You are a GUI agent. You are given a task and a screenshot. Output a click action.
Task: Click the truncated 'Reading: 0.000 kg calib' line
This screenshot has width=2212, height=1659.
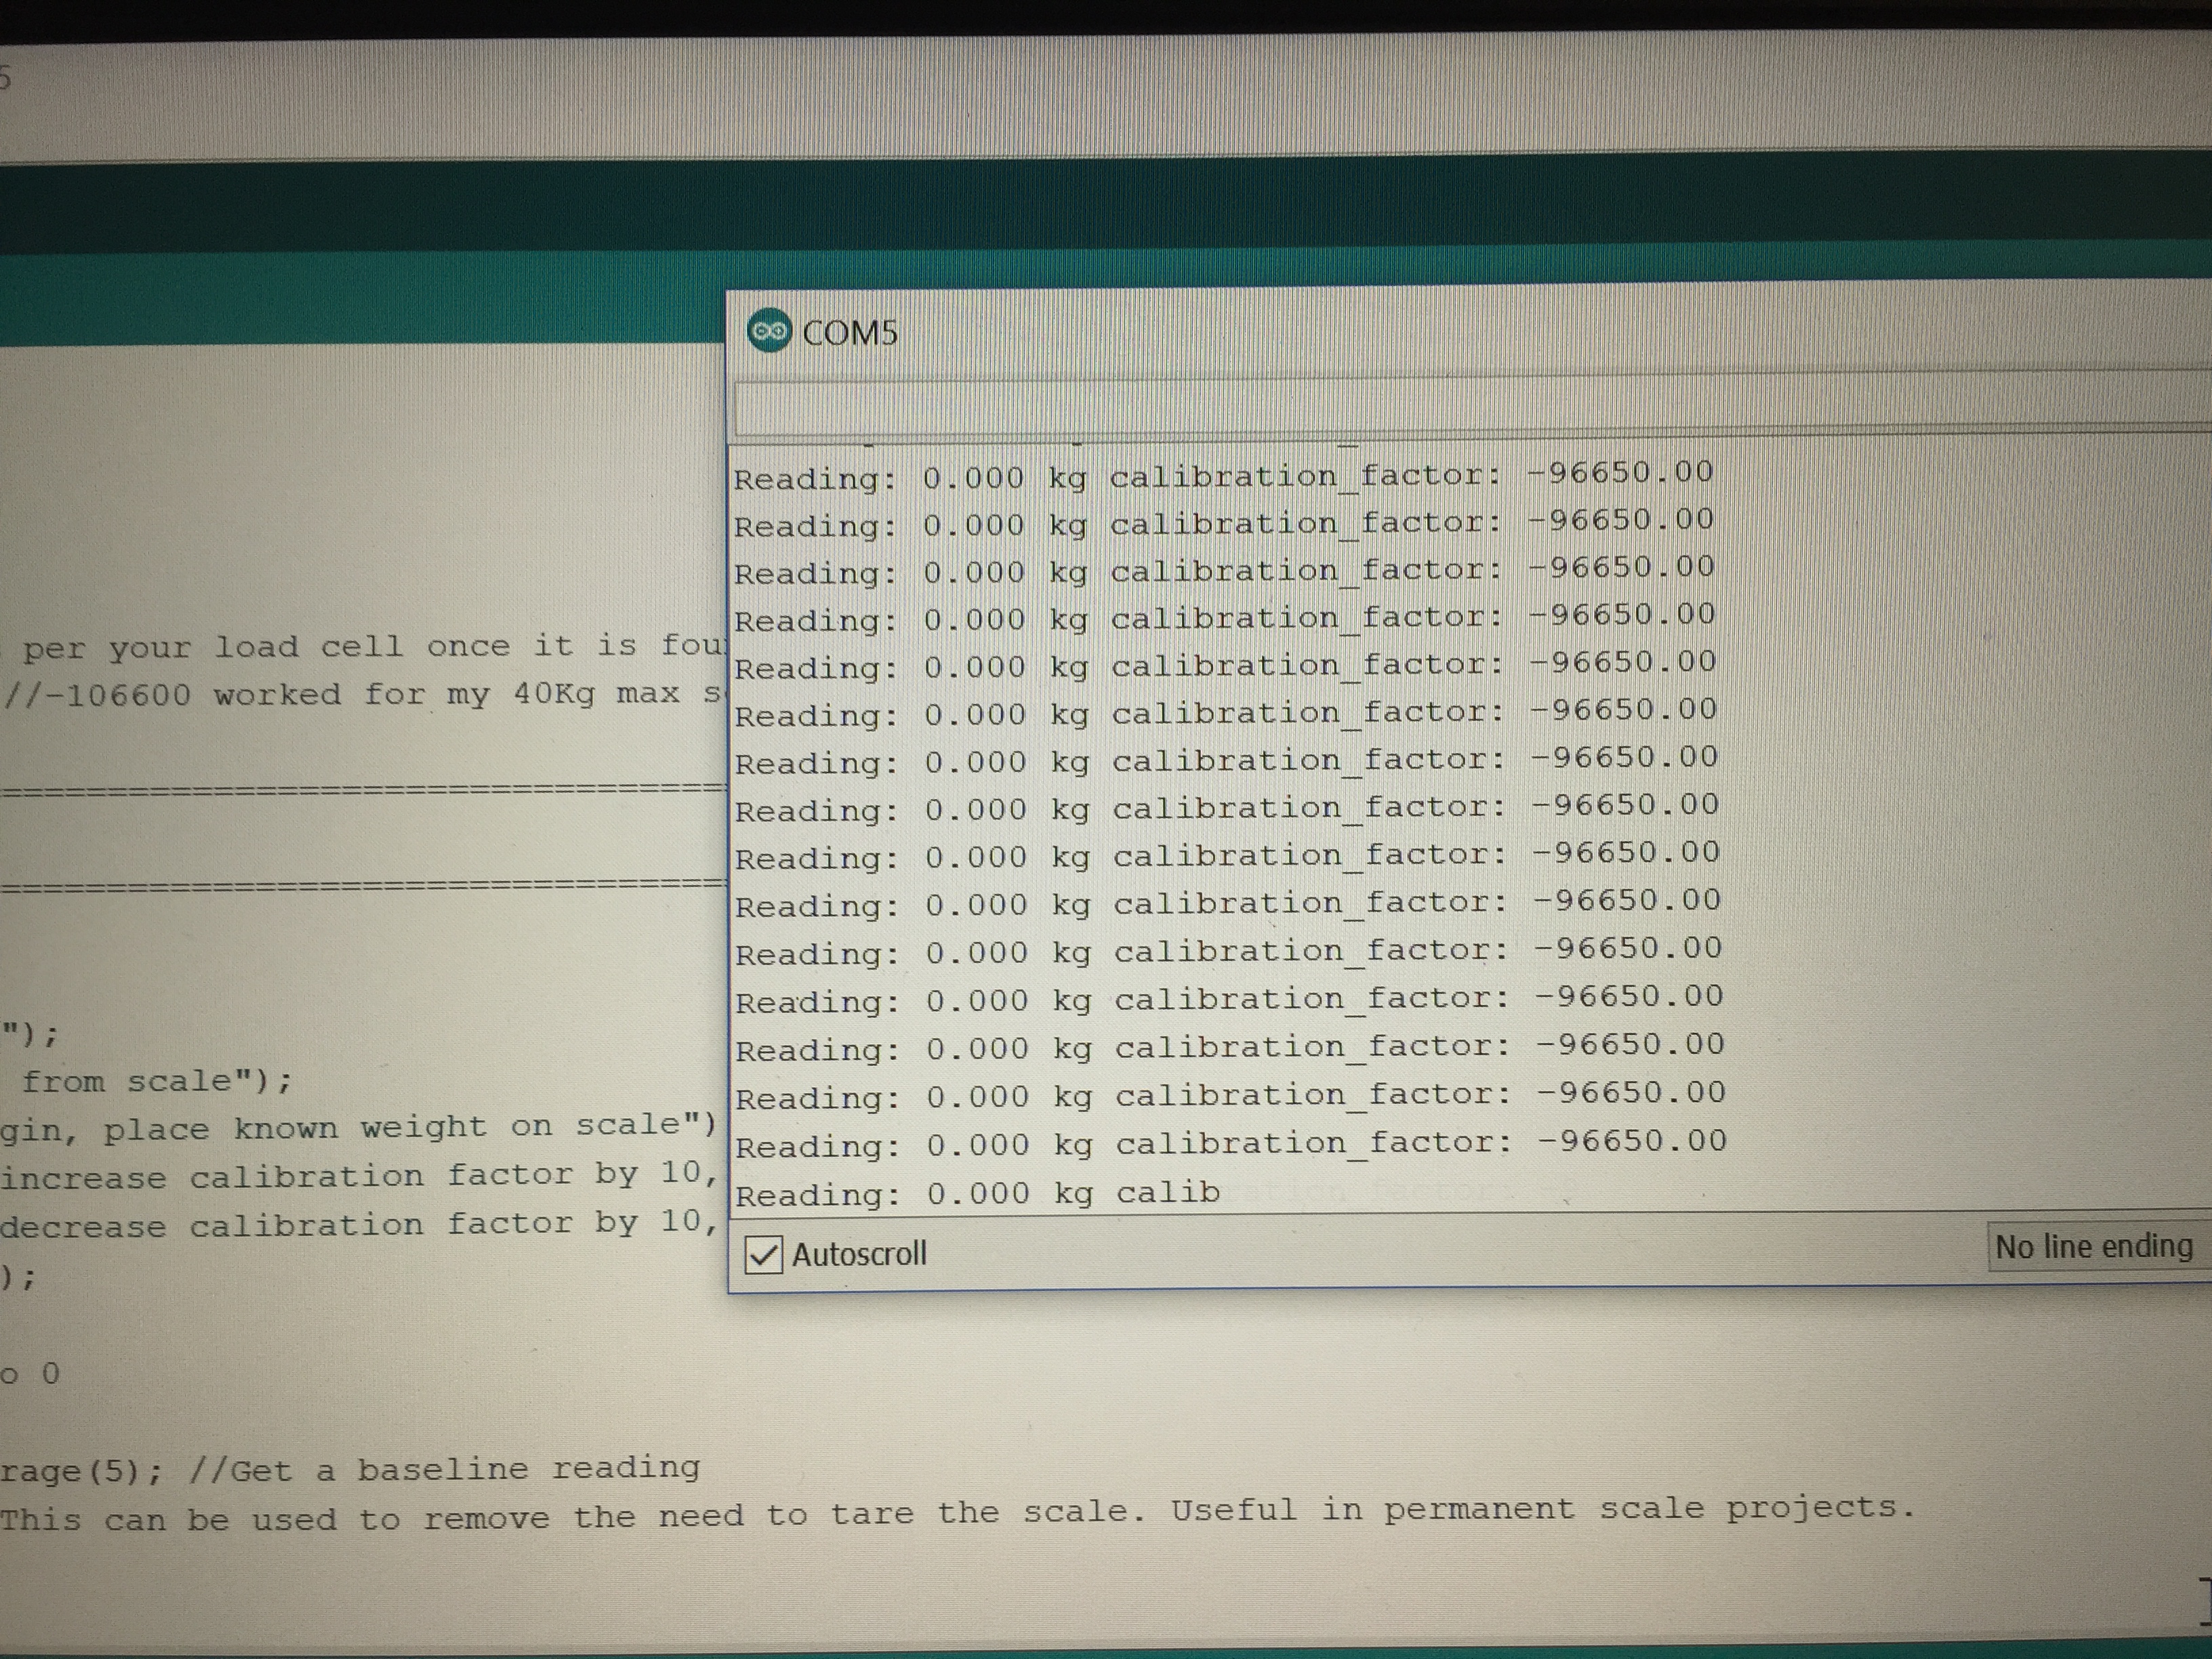click(977, 1193)
